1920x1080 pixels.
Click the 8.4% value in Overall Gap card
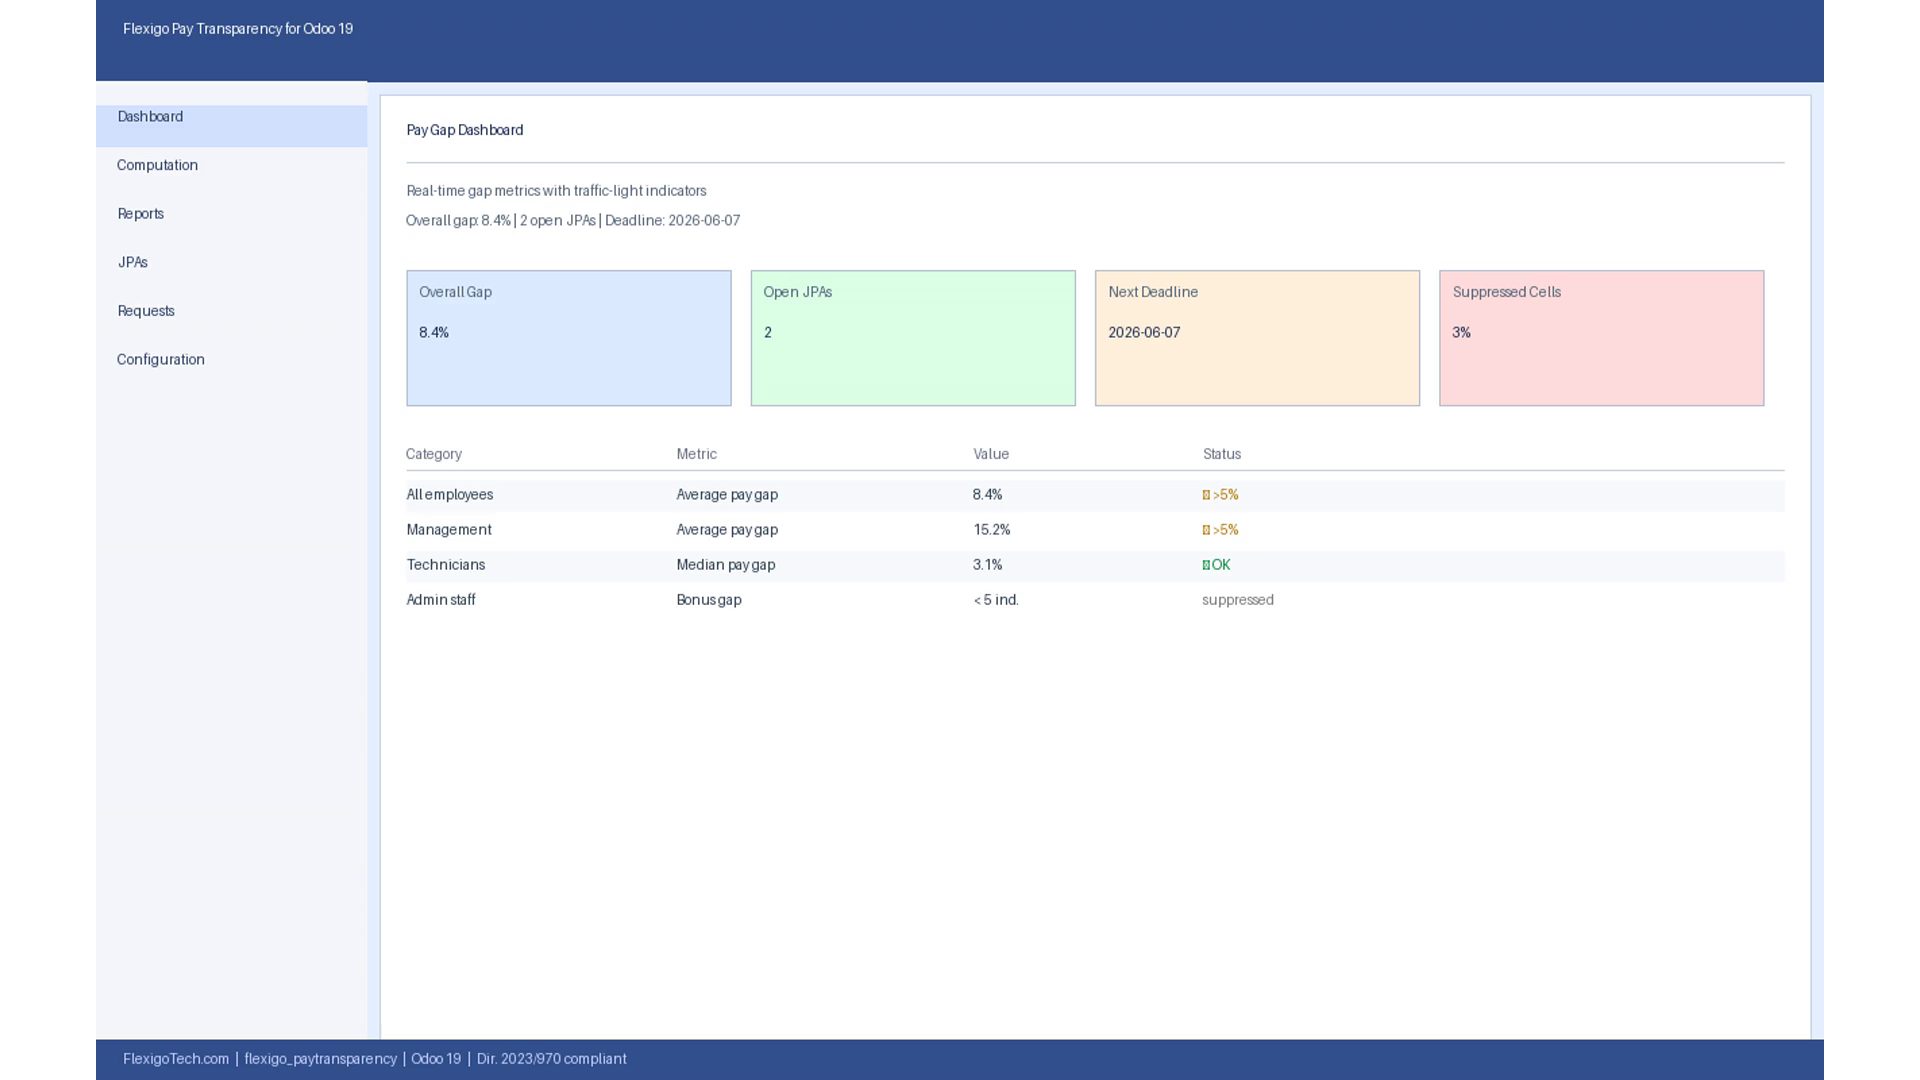click(434, 333)
